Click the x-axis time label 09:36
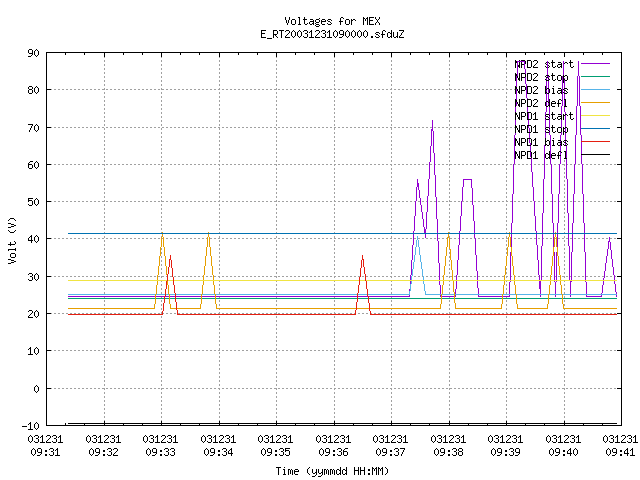 [333, 452]
